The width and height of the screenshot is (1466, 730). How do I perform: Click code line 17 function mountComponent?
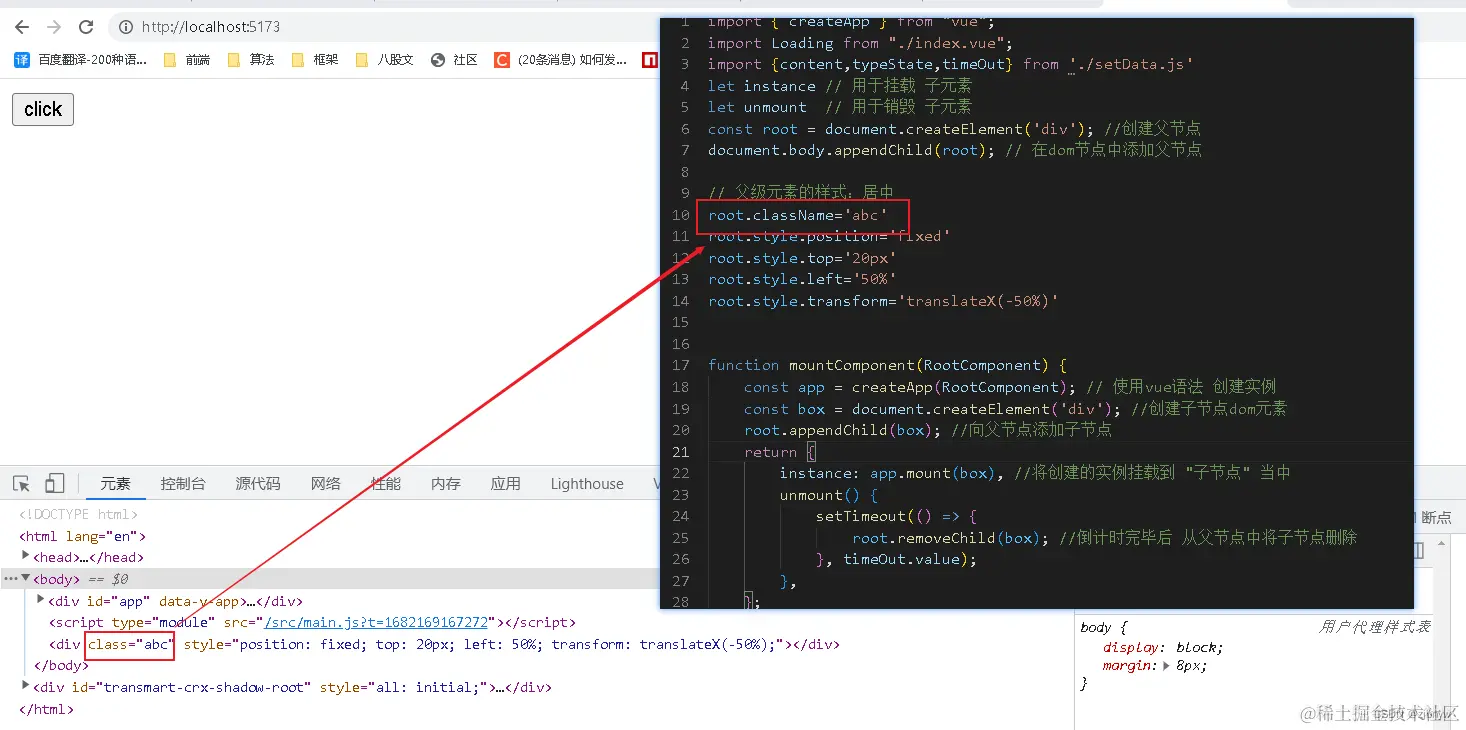pyautogui.click(x=888, y=365)
